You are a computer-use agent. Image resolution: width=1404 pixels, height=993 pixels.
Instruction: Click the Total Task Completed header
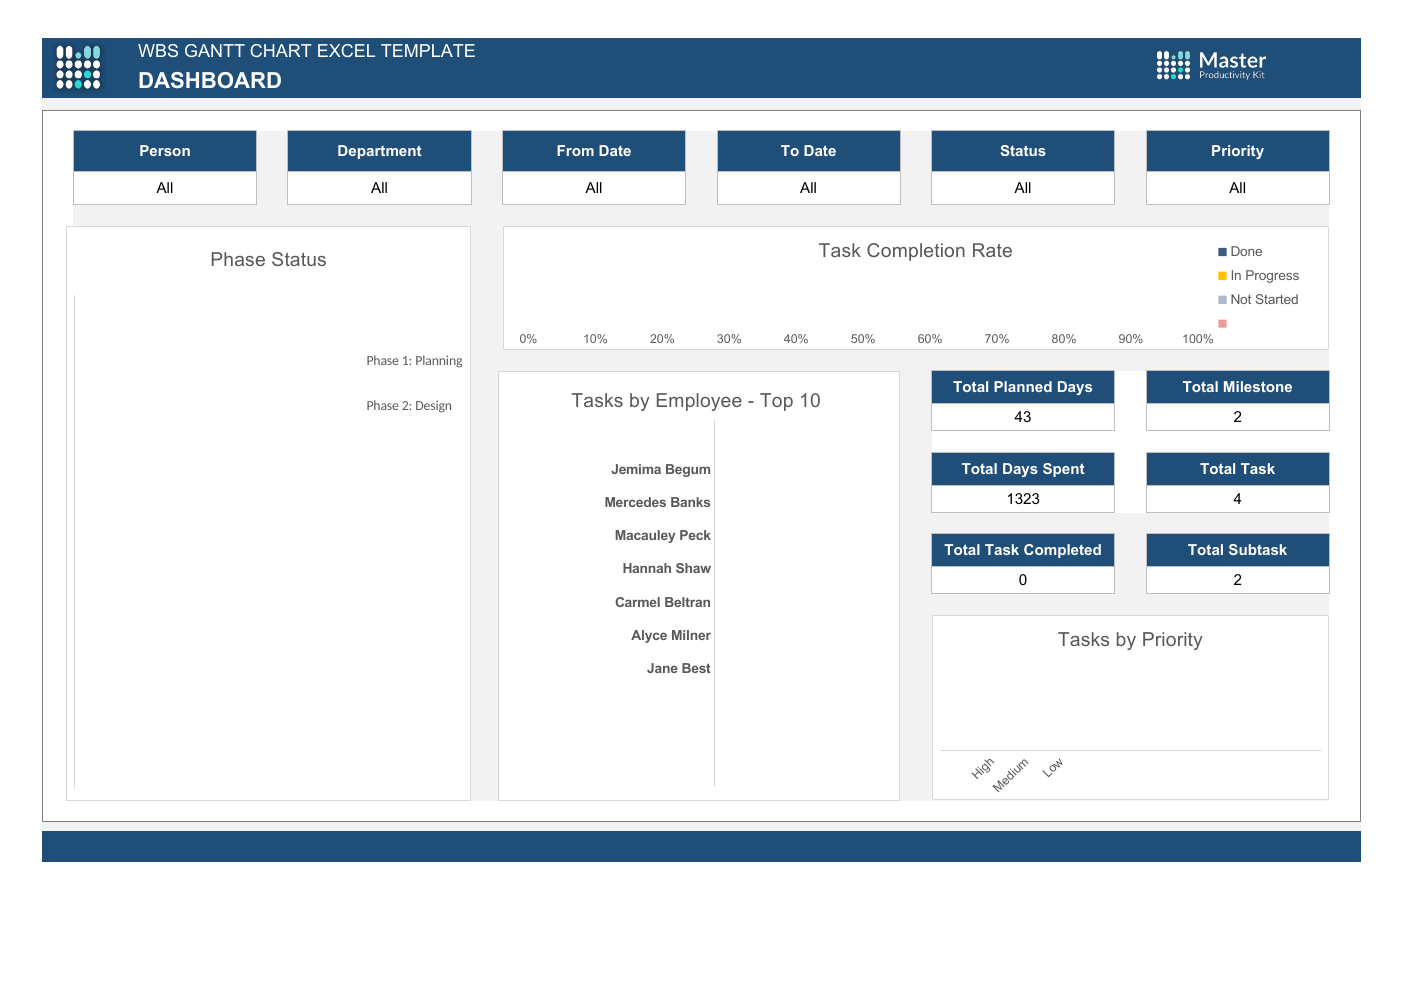coord(1023,550)
